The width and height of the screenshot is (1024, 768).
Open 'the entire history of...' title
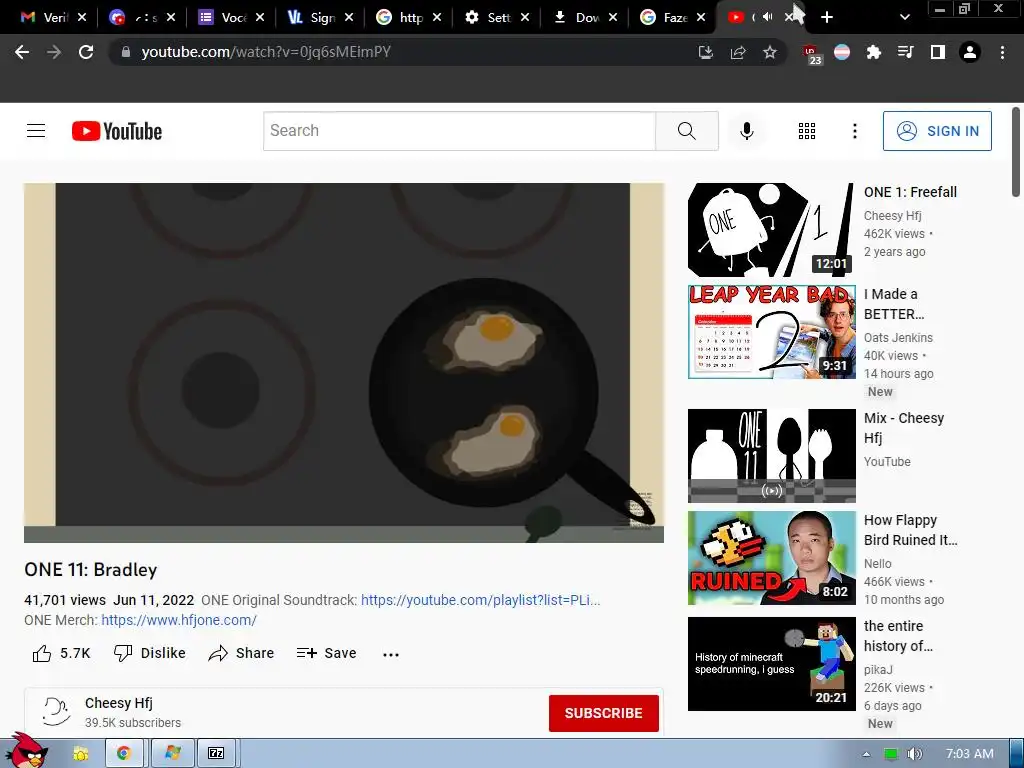pos(898,636)
